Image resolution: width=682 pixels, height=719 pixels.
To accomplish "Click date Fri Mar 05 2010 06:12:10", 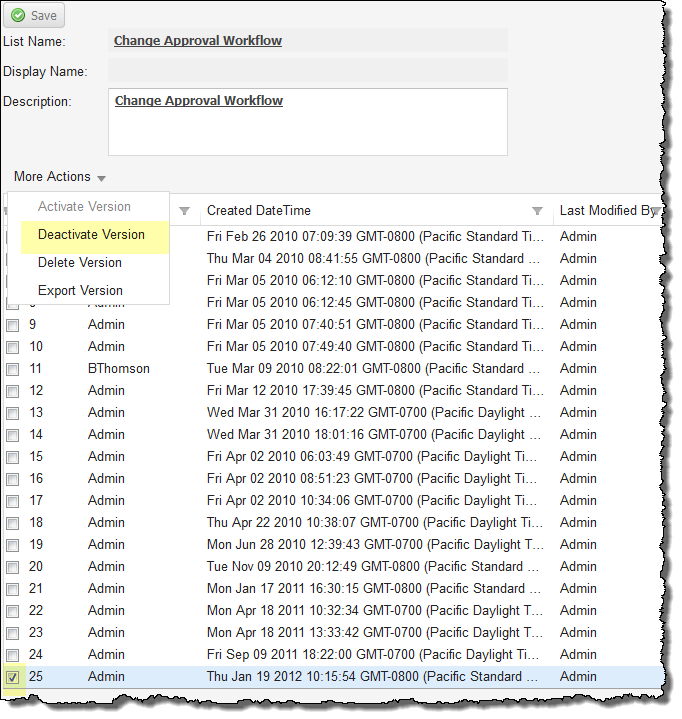I will (375, 280).
